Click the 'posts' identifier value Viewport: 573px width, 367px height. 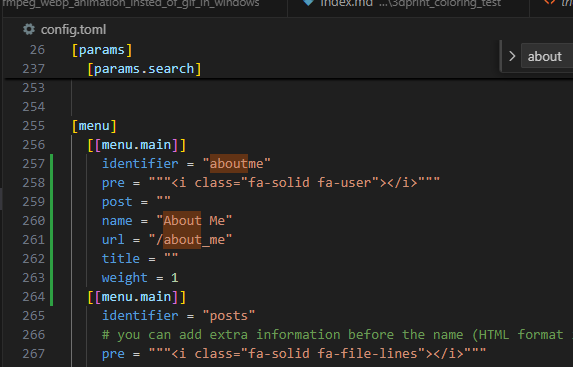click(229, 316)
